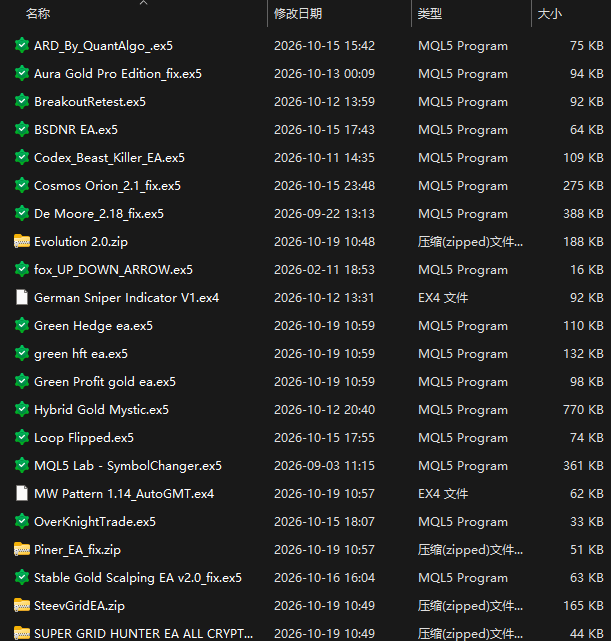Click date 2026-09-22 13:13
This screenshot has height=641, width=611.
(324, 214)
